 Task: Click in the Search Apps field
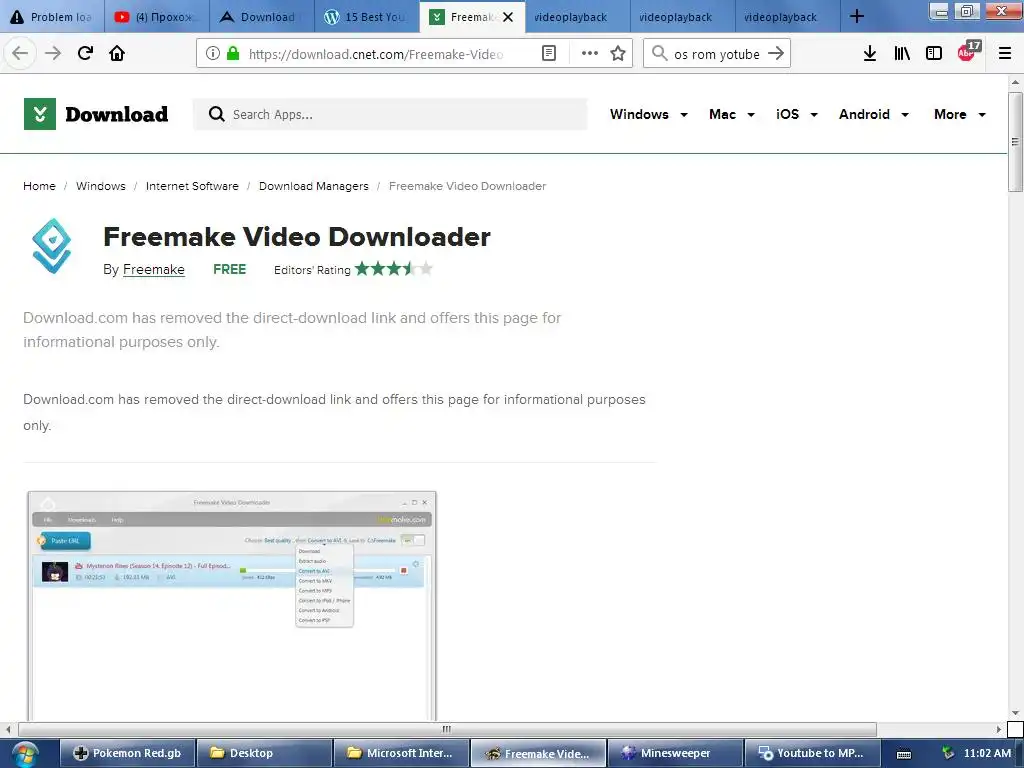click(390, 114)
